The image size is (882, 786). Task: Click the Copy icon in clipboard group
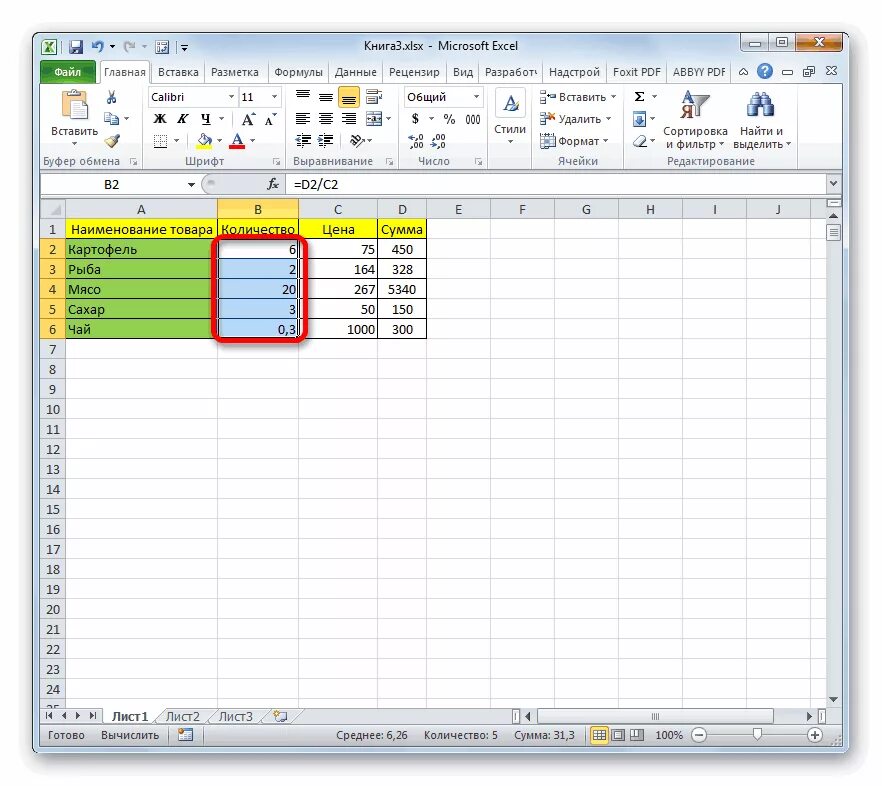(x=111, y=119)
